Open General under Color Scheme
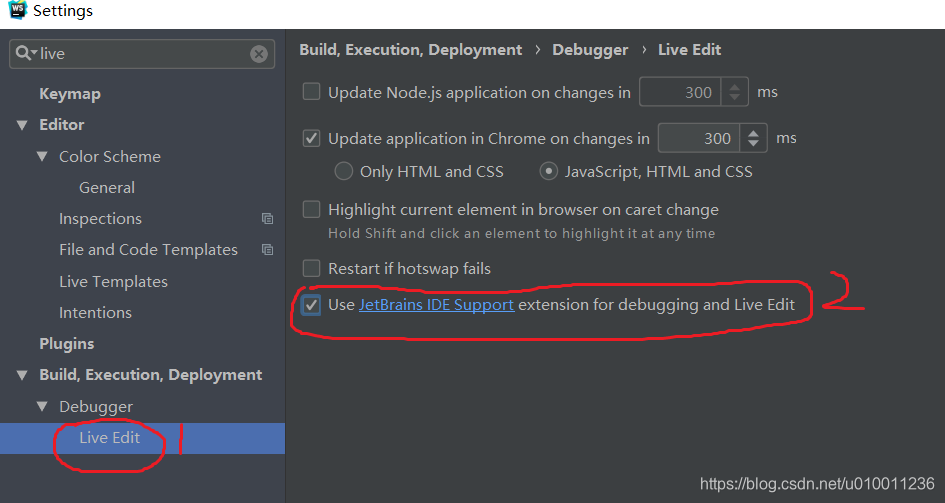Screen dimensions: 945x503 pyautogui.click(x=107, y=188)
